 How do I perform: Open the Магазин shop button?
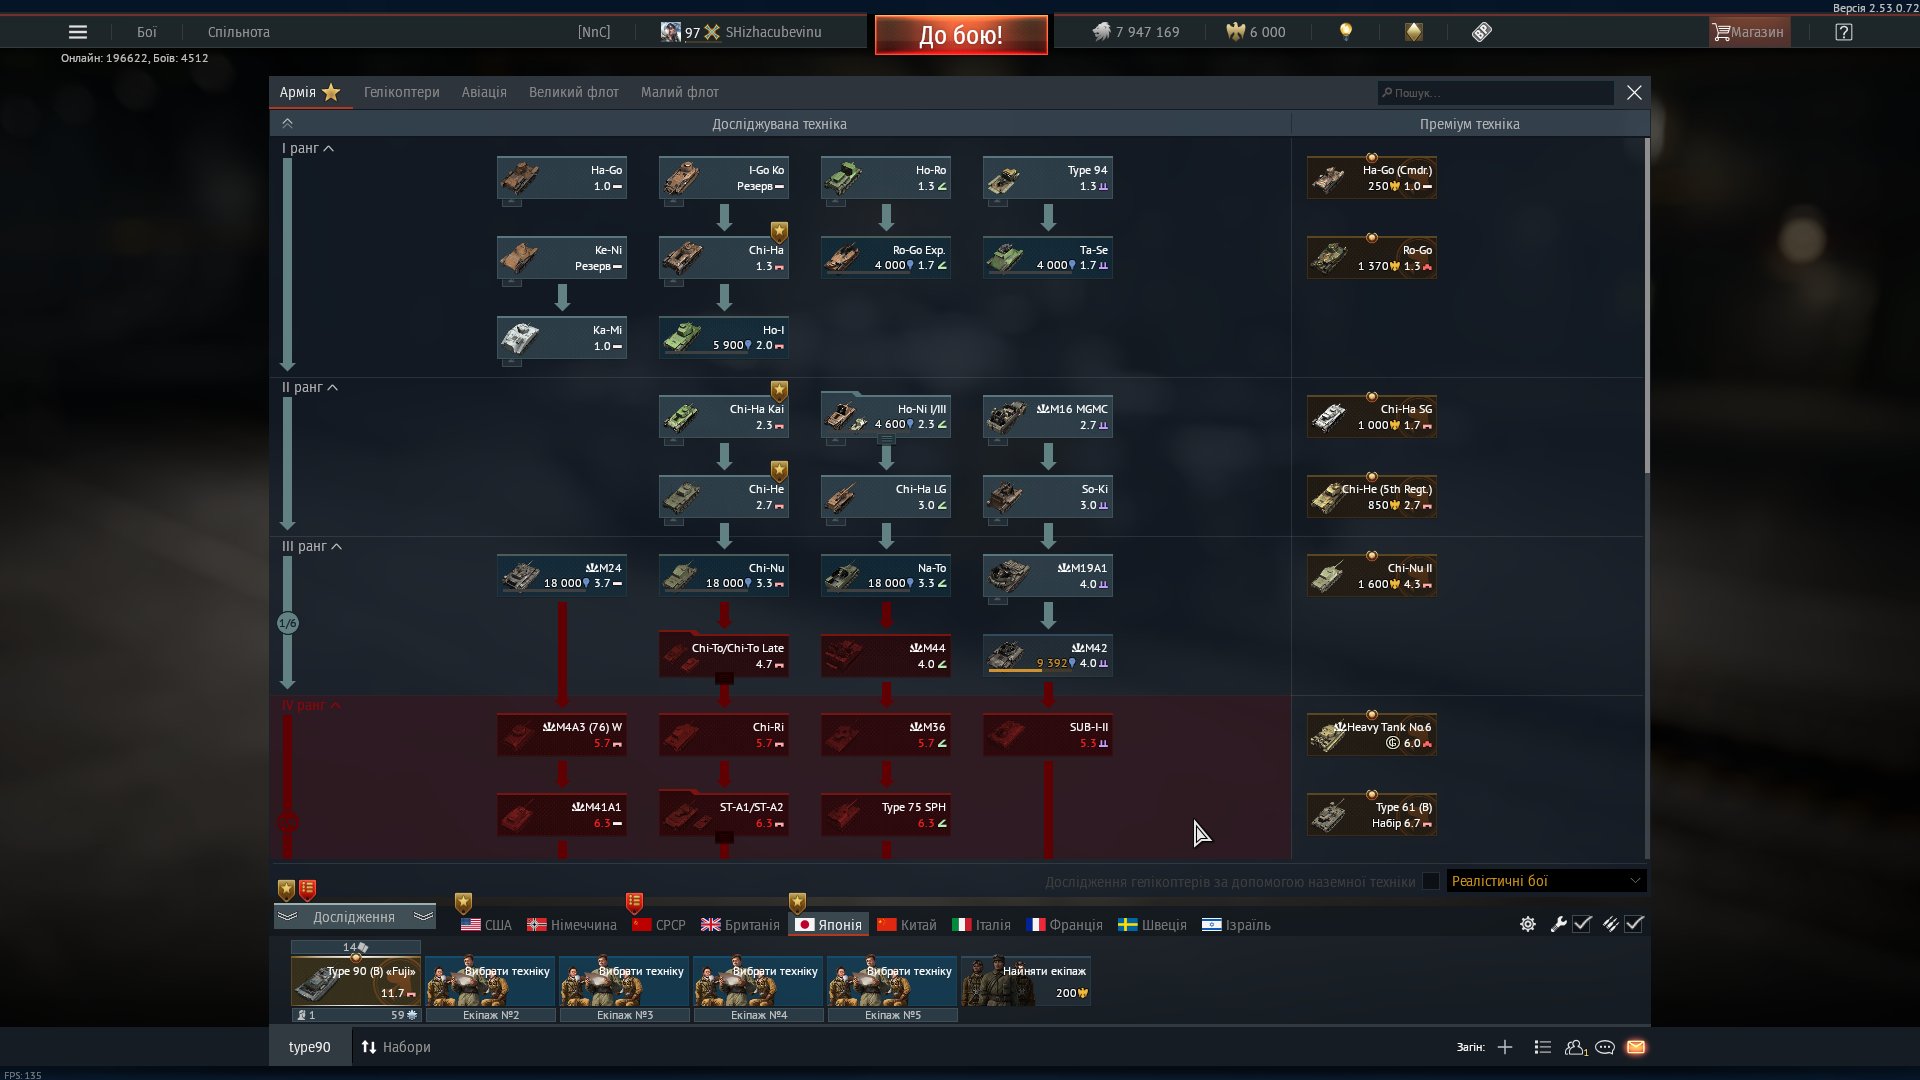[1748, 32]
